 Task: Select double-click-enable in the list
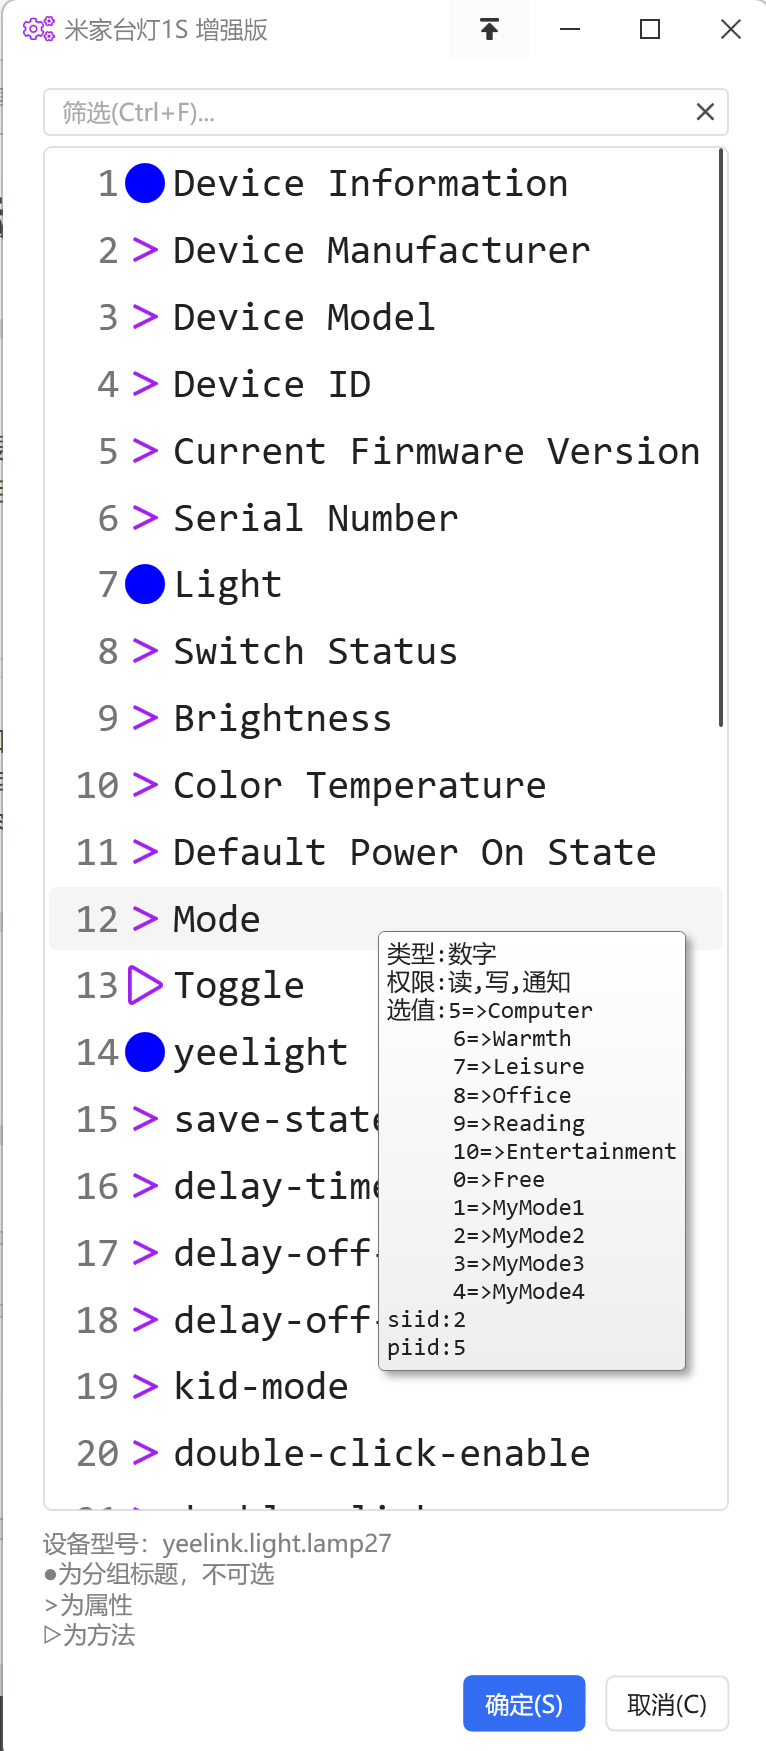pos(385,1453)
